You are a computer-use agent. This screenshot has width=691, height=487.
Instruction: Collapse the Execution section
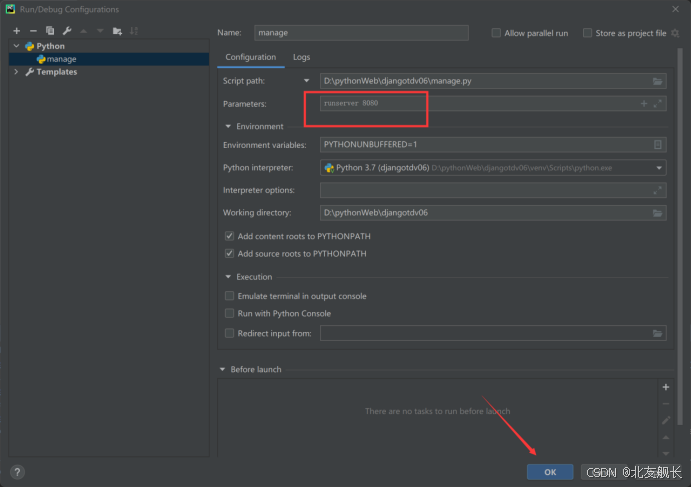pyautogui.click(x=228, y=277)
